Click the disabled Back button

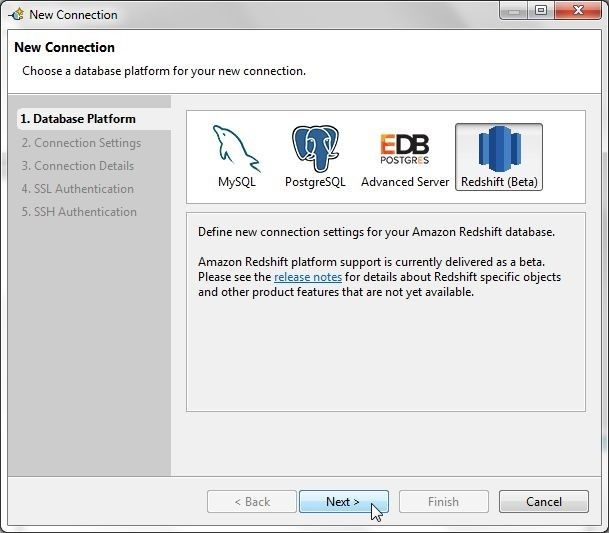252,502
